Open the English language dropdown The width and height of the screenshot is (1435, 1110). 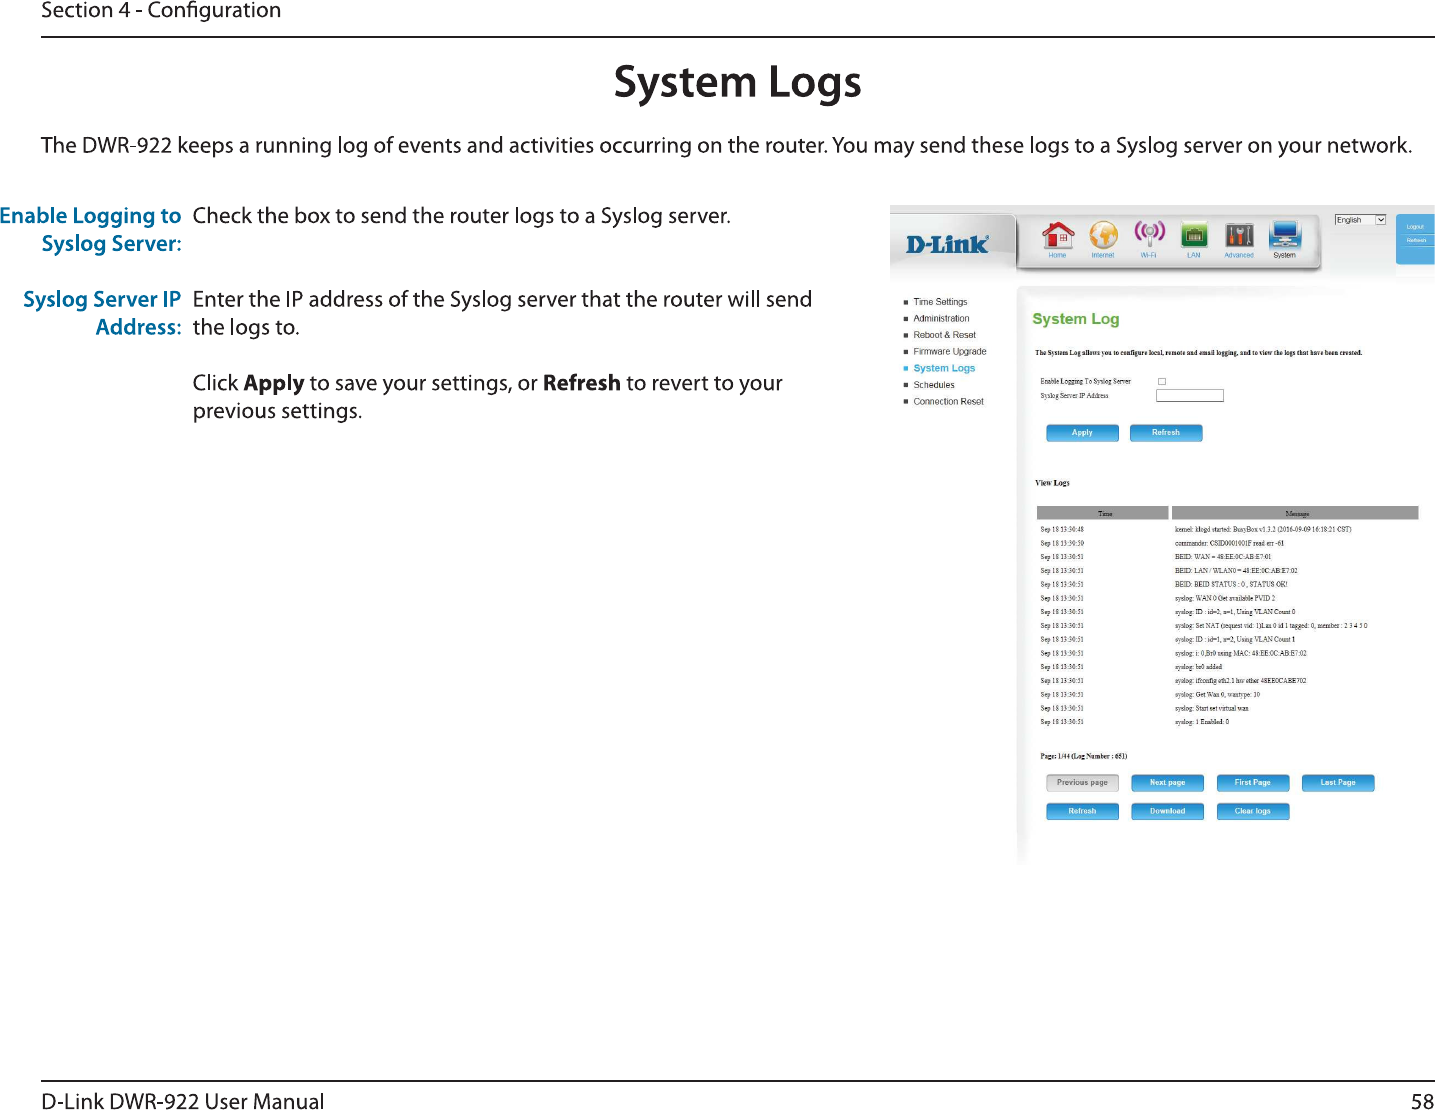[1360, 220]
